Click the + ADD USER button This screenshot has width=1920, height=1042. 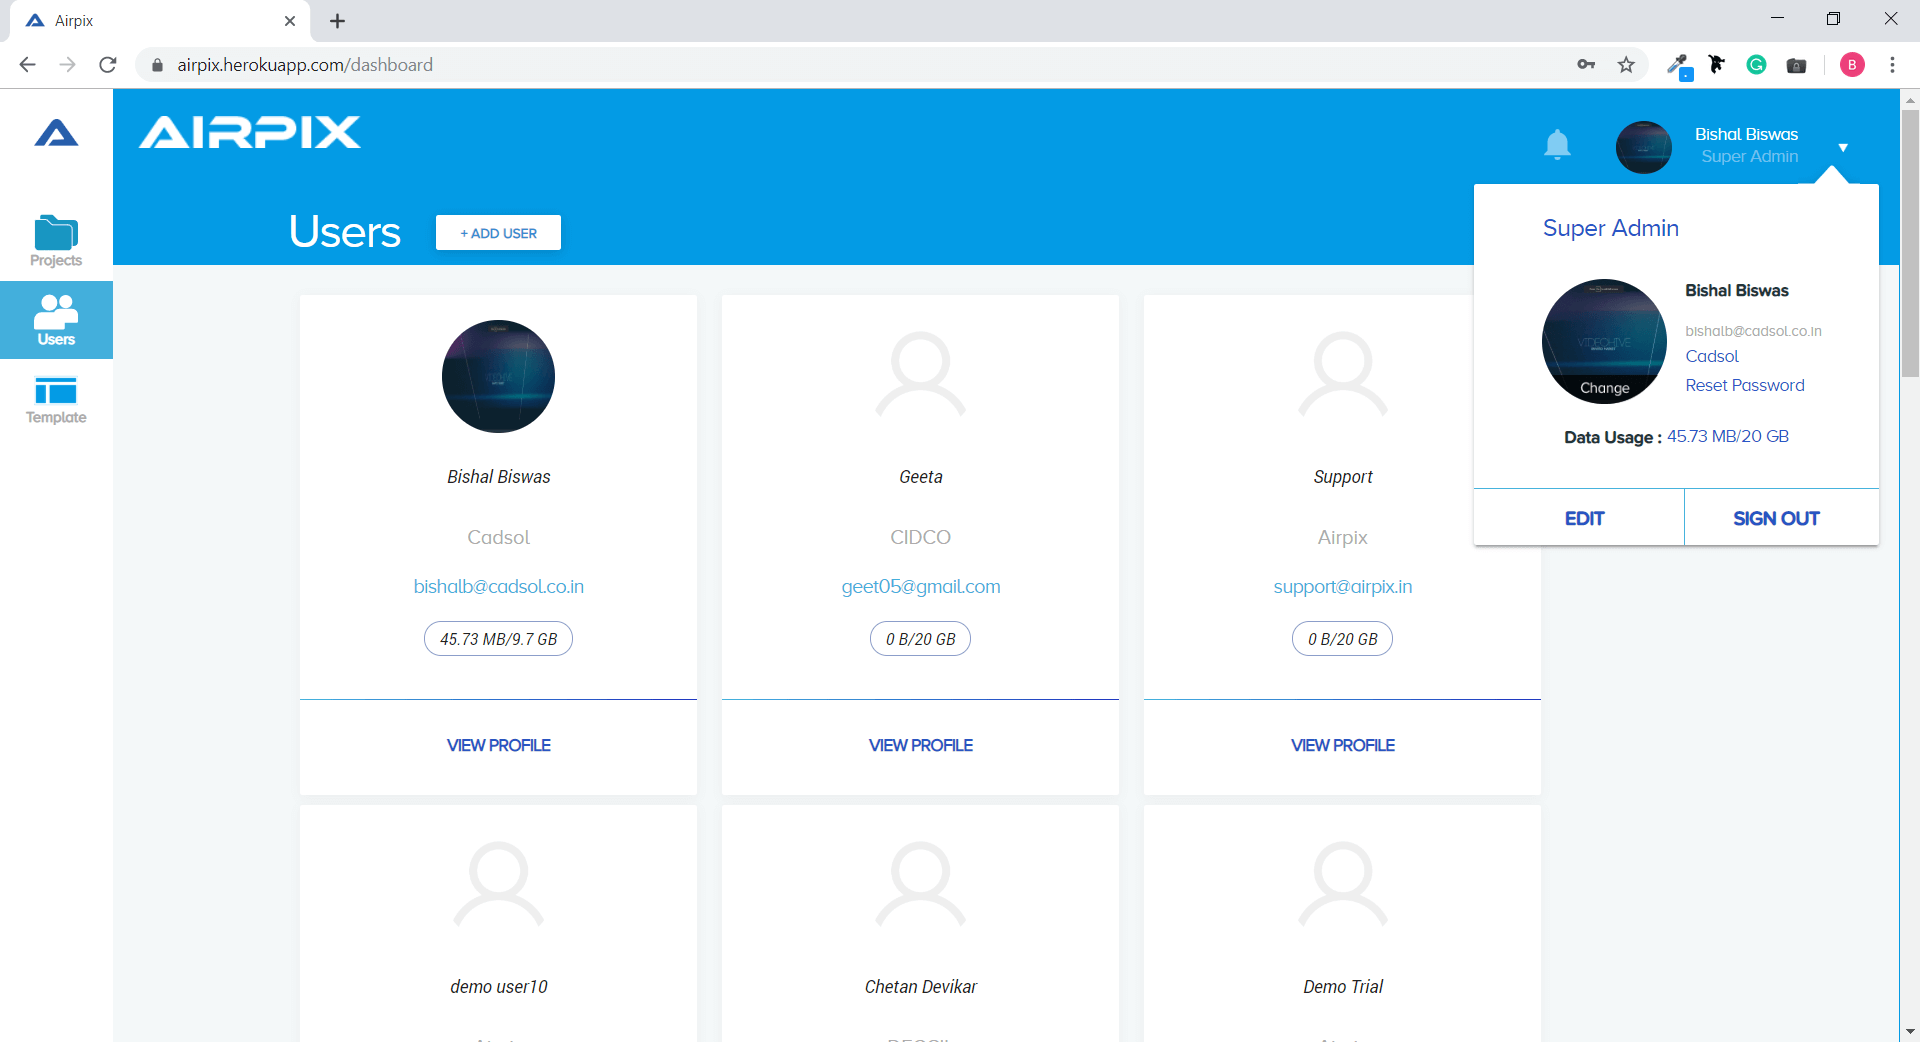(498, 233)
